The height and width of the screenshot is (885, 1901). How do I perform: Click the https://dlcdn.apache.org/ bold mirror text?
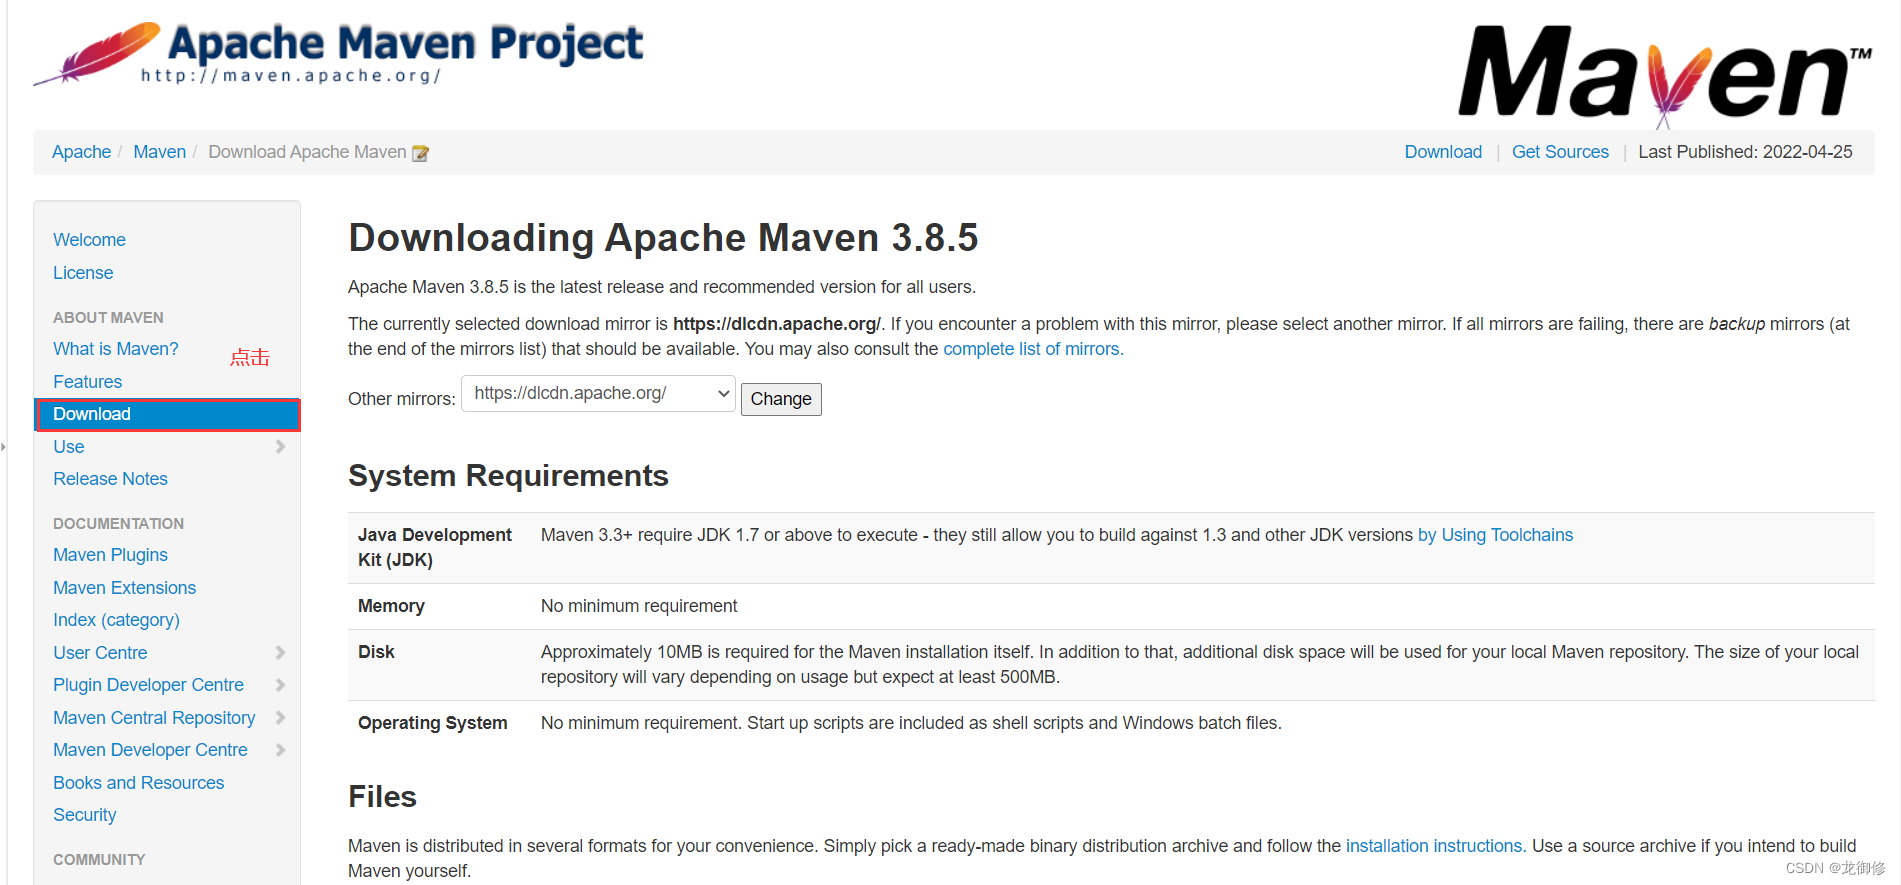pos(777,324)
